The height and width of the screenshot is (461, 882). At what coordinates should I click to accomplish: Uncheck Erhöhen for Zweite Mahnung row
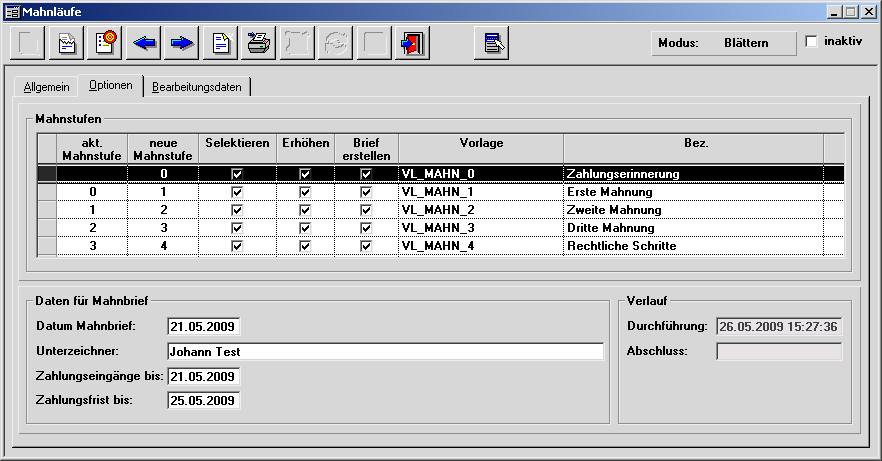[x=304, y=210]
